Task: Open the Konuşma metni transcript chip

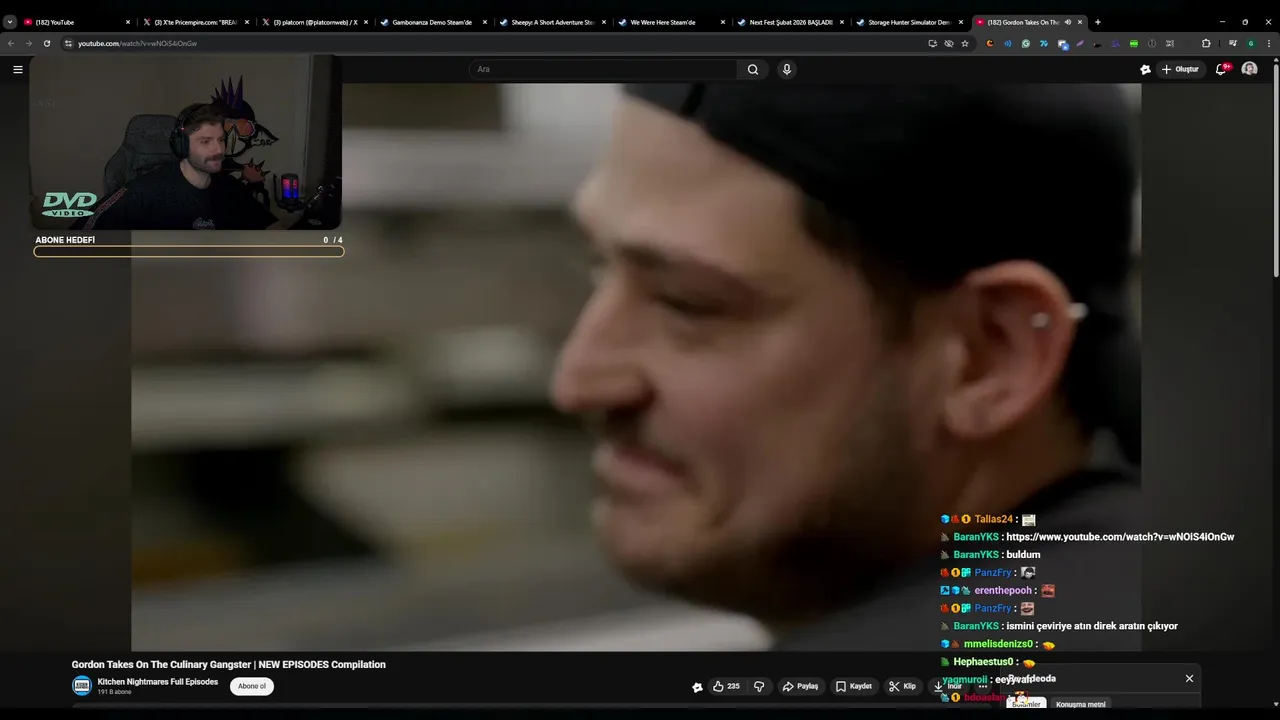Action: click(1081, 704)
